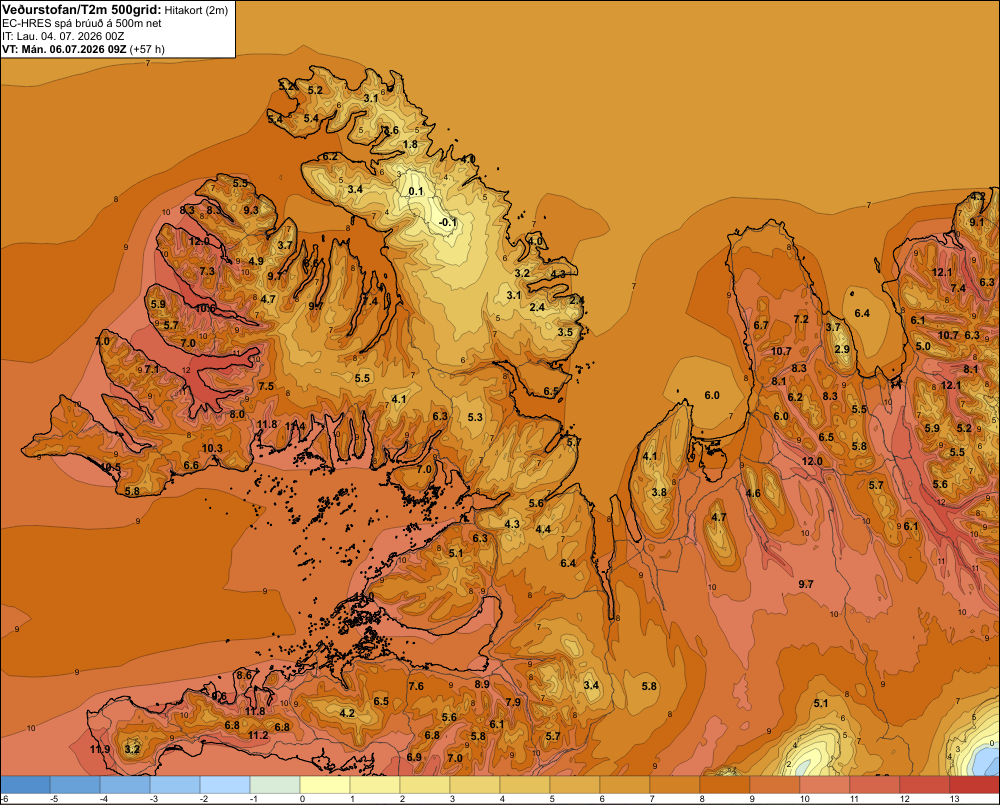Click the 11.9 label at southwest coast

(100, 749)
